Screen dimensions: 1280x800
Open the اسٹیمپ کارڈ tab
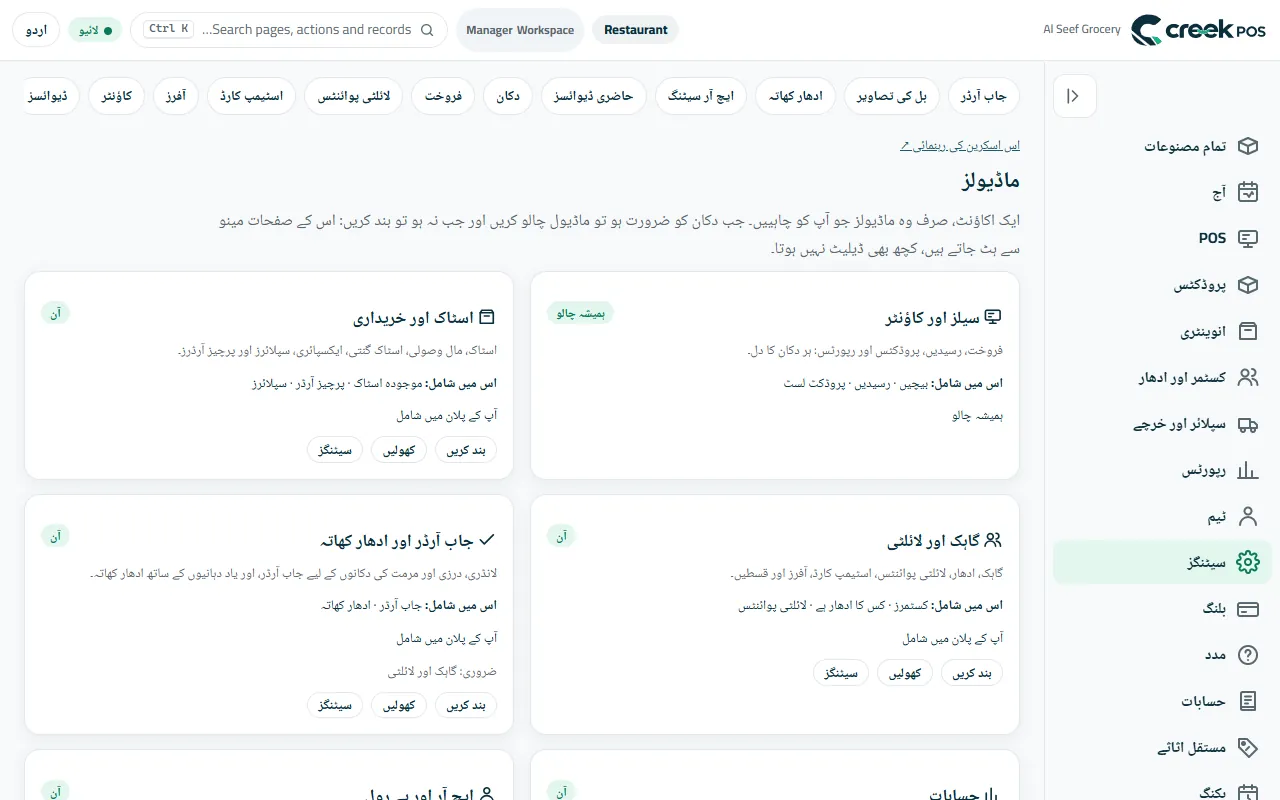251,96
